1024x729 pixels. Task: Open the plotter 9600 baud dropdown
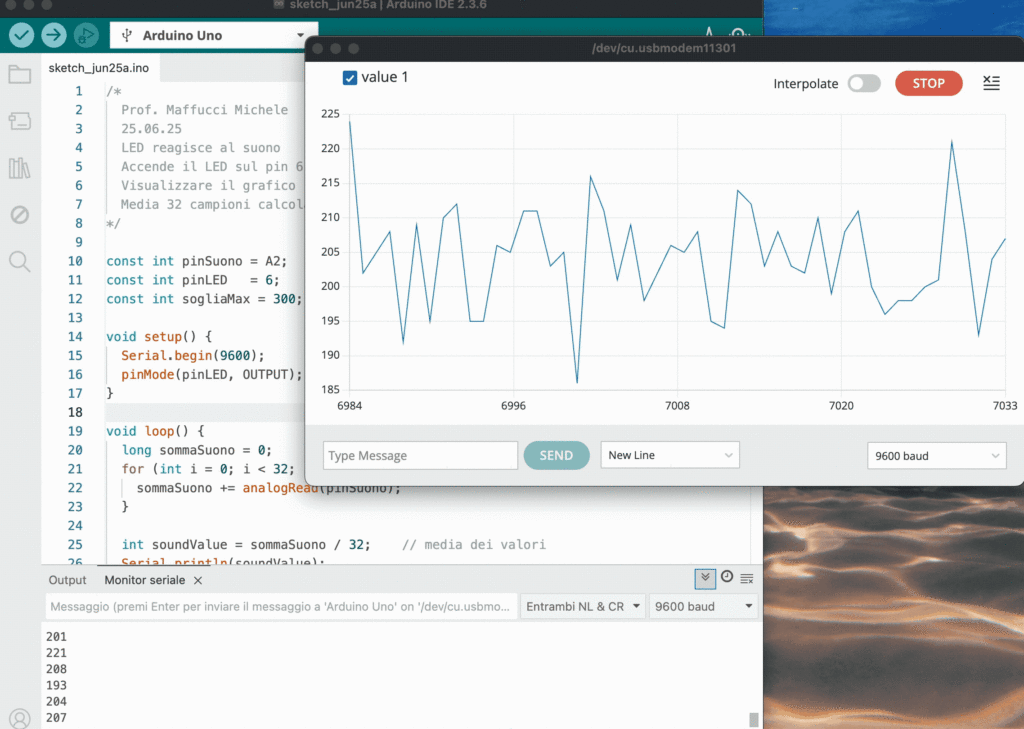pos(936,455)
